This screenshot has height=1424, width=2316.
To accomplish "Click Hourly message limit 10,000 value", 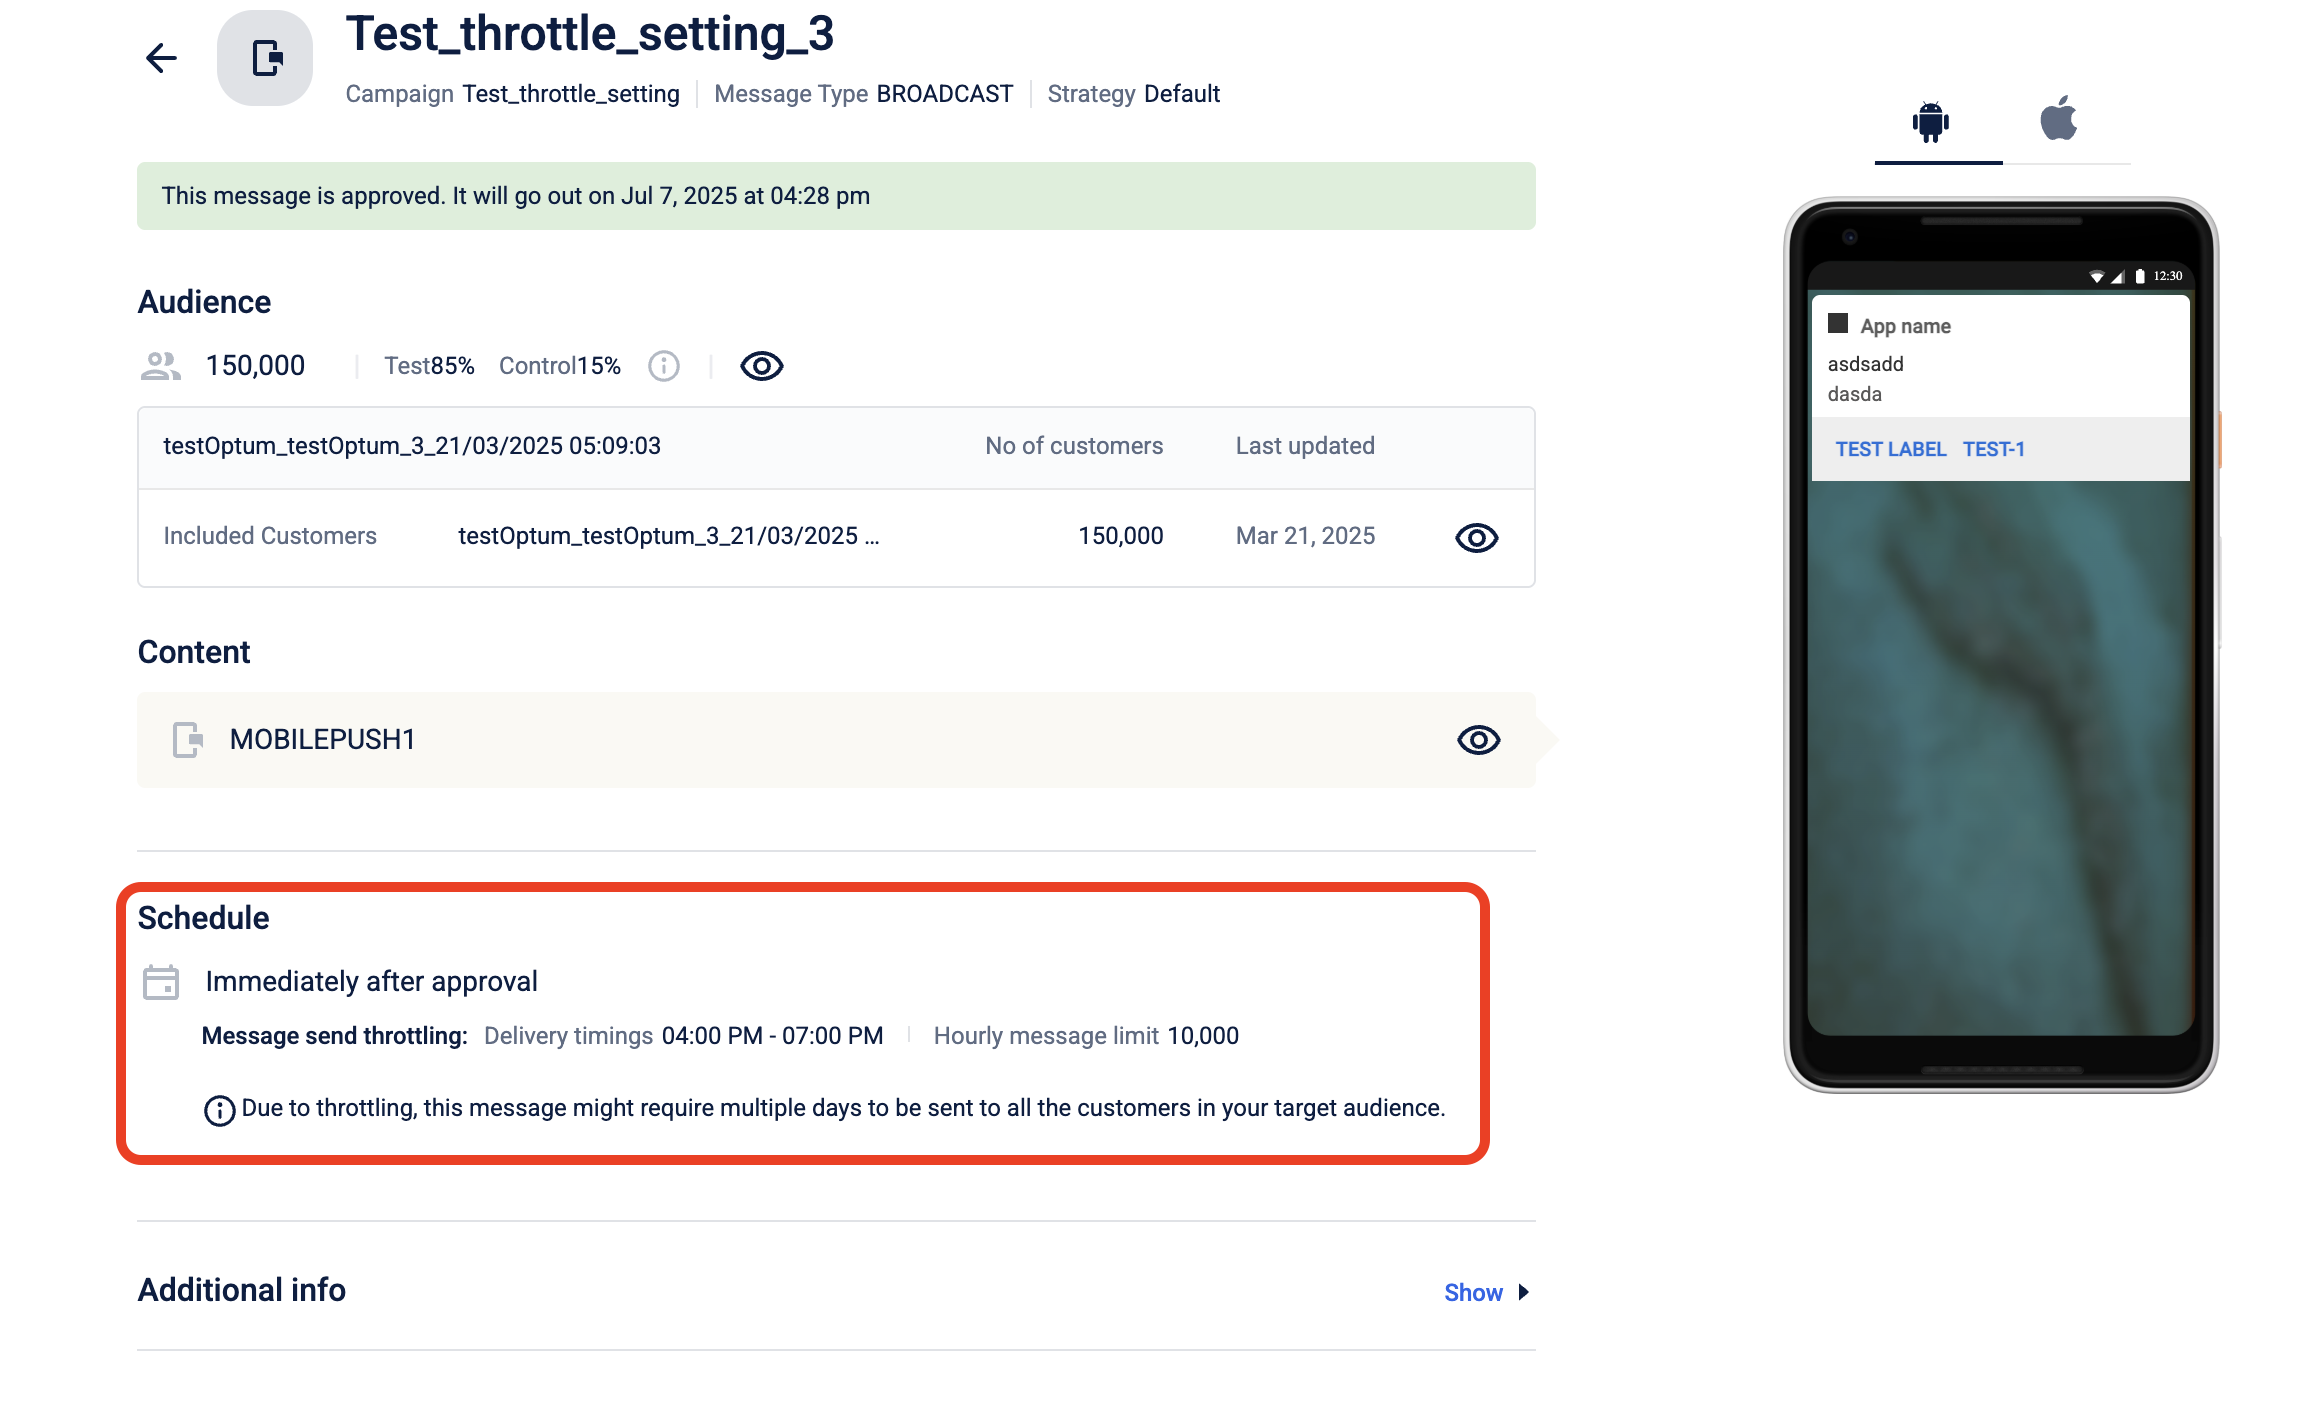I will 1203,1036.
